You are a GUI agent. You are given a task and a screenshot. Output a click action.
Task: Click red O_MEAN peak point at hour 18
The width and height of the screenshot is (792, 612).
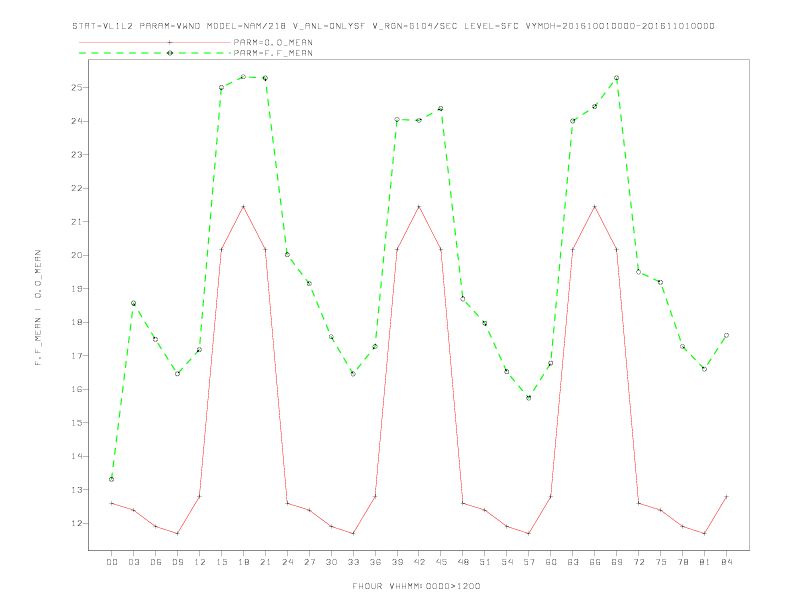[x=243, y=207]
